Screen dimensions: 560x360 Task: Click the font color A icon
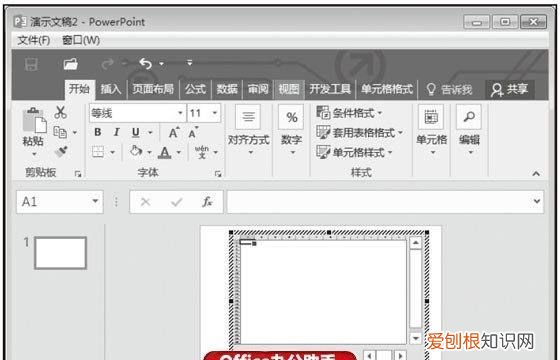[165, 152]
